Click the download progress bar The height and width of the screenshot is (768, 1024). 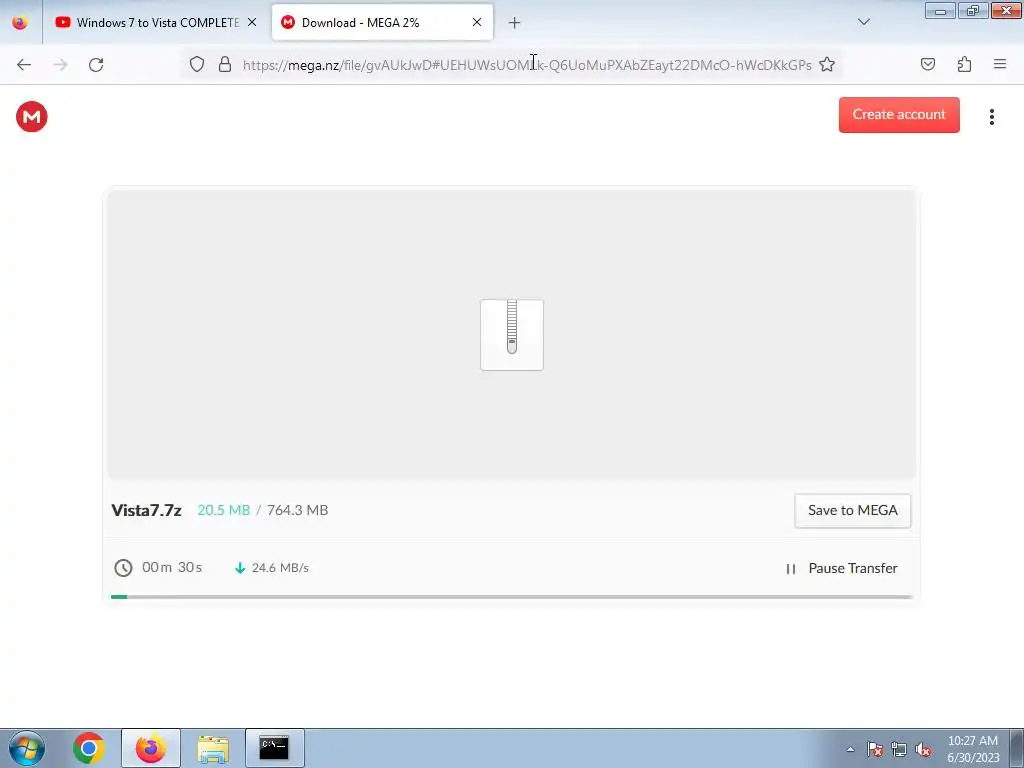pyautogui.click(x=511, y=596)
